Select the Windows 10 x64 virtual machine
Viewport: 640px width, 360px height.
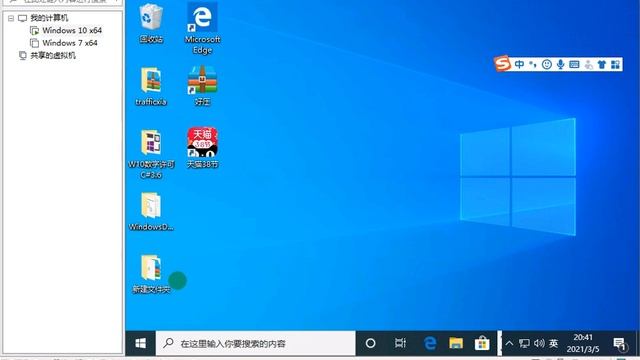tap(72, 30)
